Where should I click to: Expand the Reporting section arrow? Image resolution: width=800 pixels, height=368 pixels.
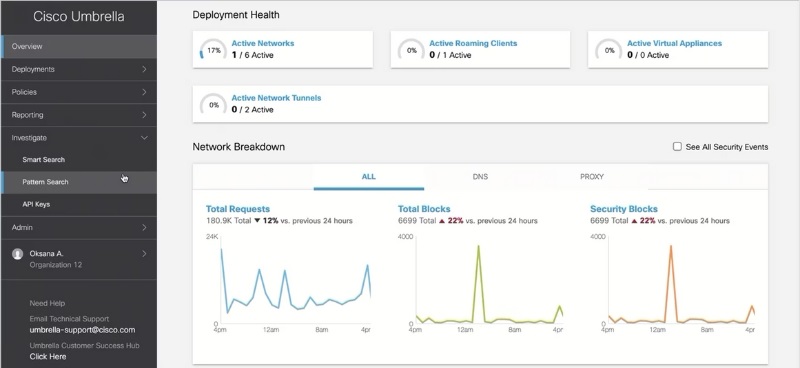144,115
